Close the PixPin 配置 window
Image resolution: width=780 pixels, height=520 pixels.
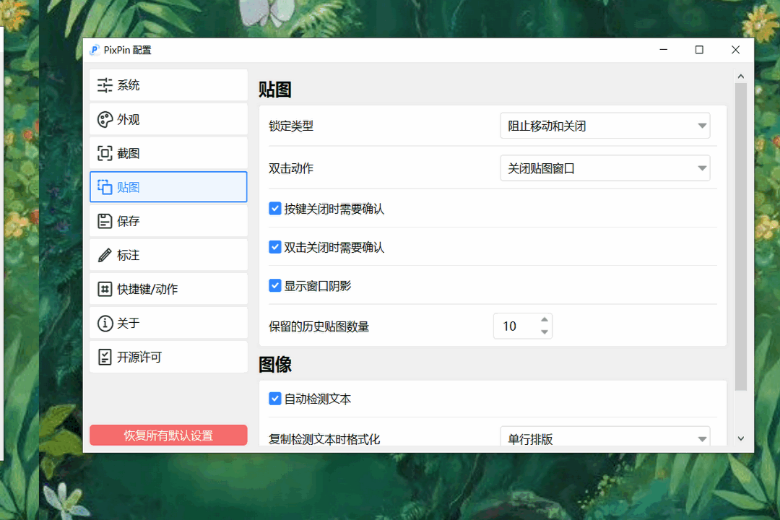pyautogui.click(x=735, y=50)
